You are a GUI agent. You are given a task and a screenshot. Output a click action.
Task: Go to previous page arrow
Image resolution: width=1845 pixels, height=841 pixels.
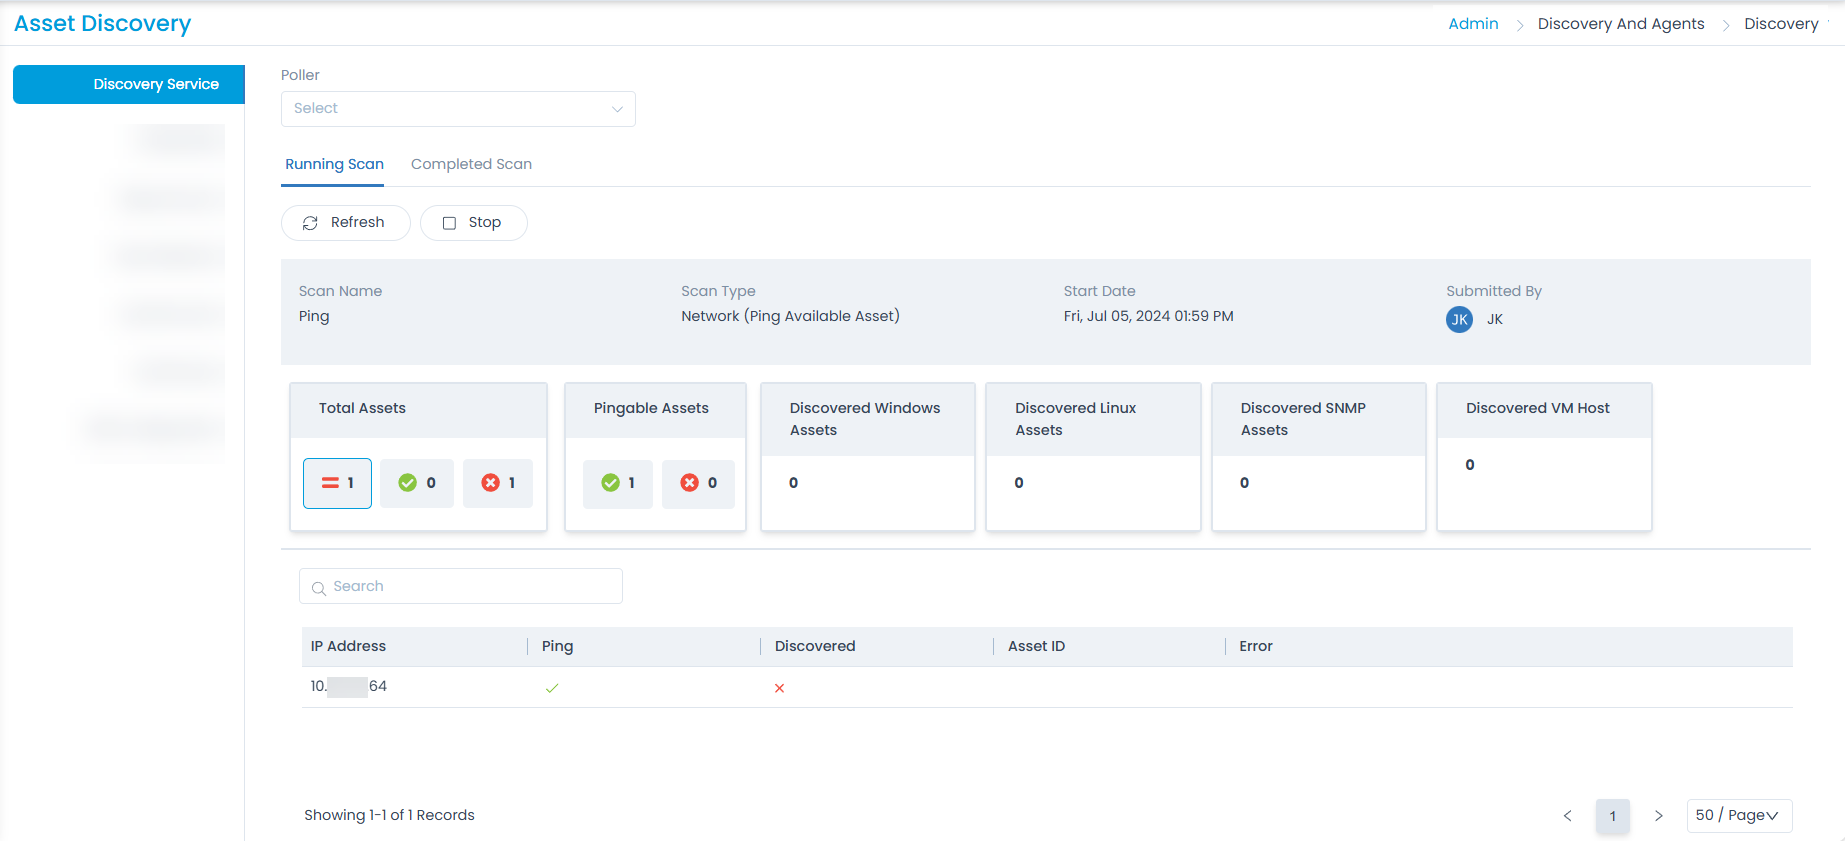coord(1567,816)
